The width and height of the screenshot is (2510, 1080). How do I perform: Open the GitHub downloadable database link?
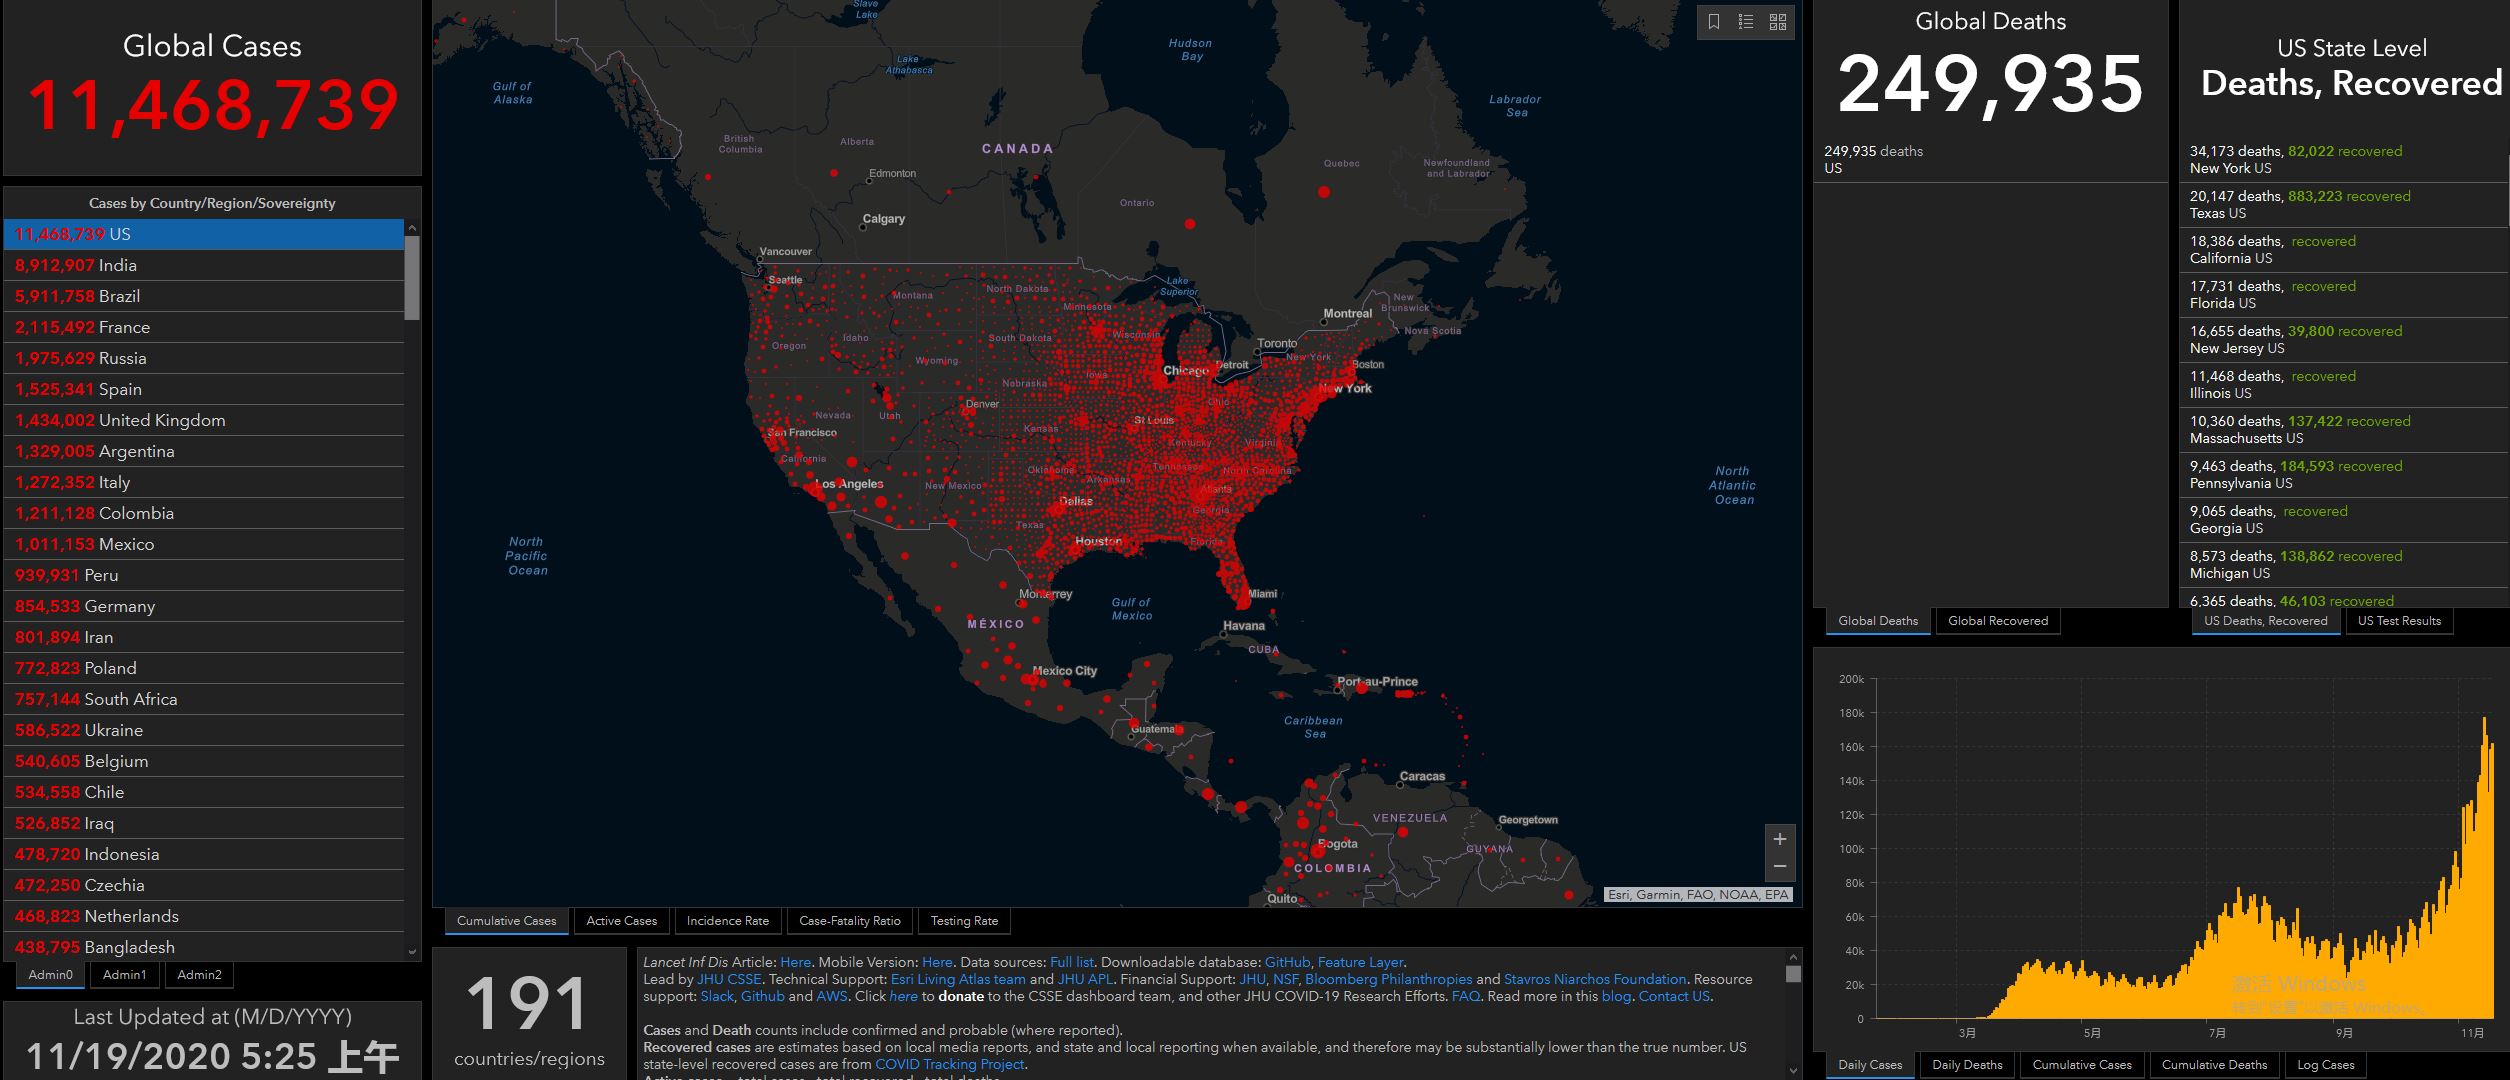pos(1287,962)
